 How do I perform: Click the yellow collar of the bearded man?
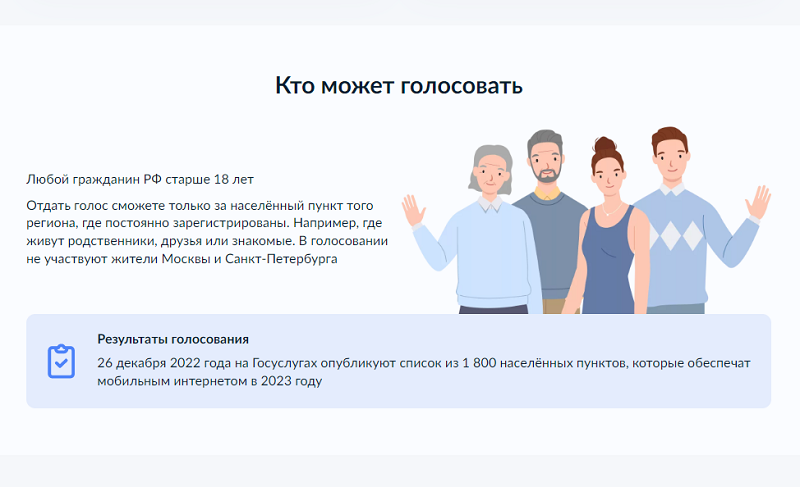tap(547, 194)
